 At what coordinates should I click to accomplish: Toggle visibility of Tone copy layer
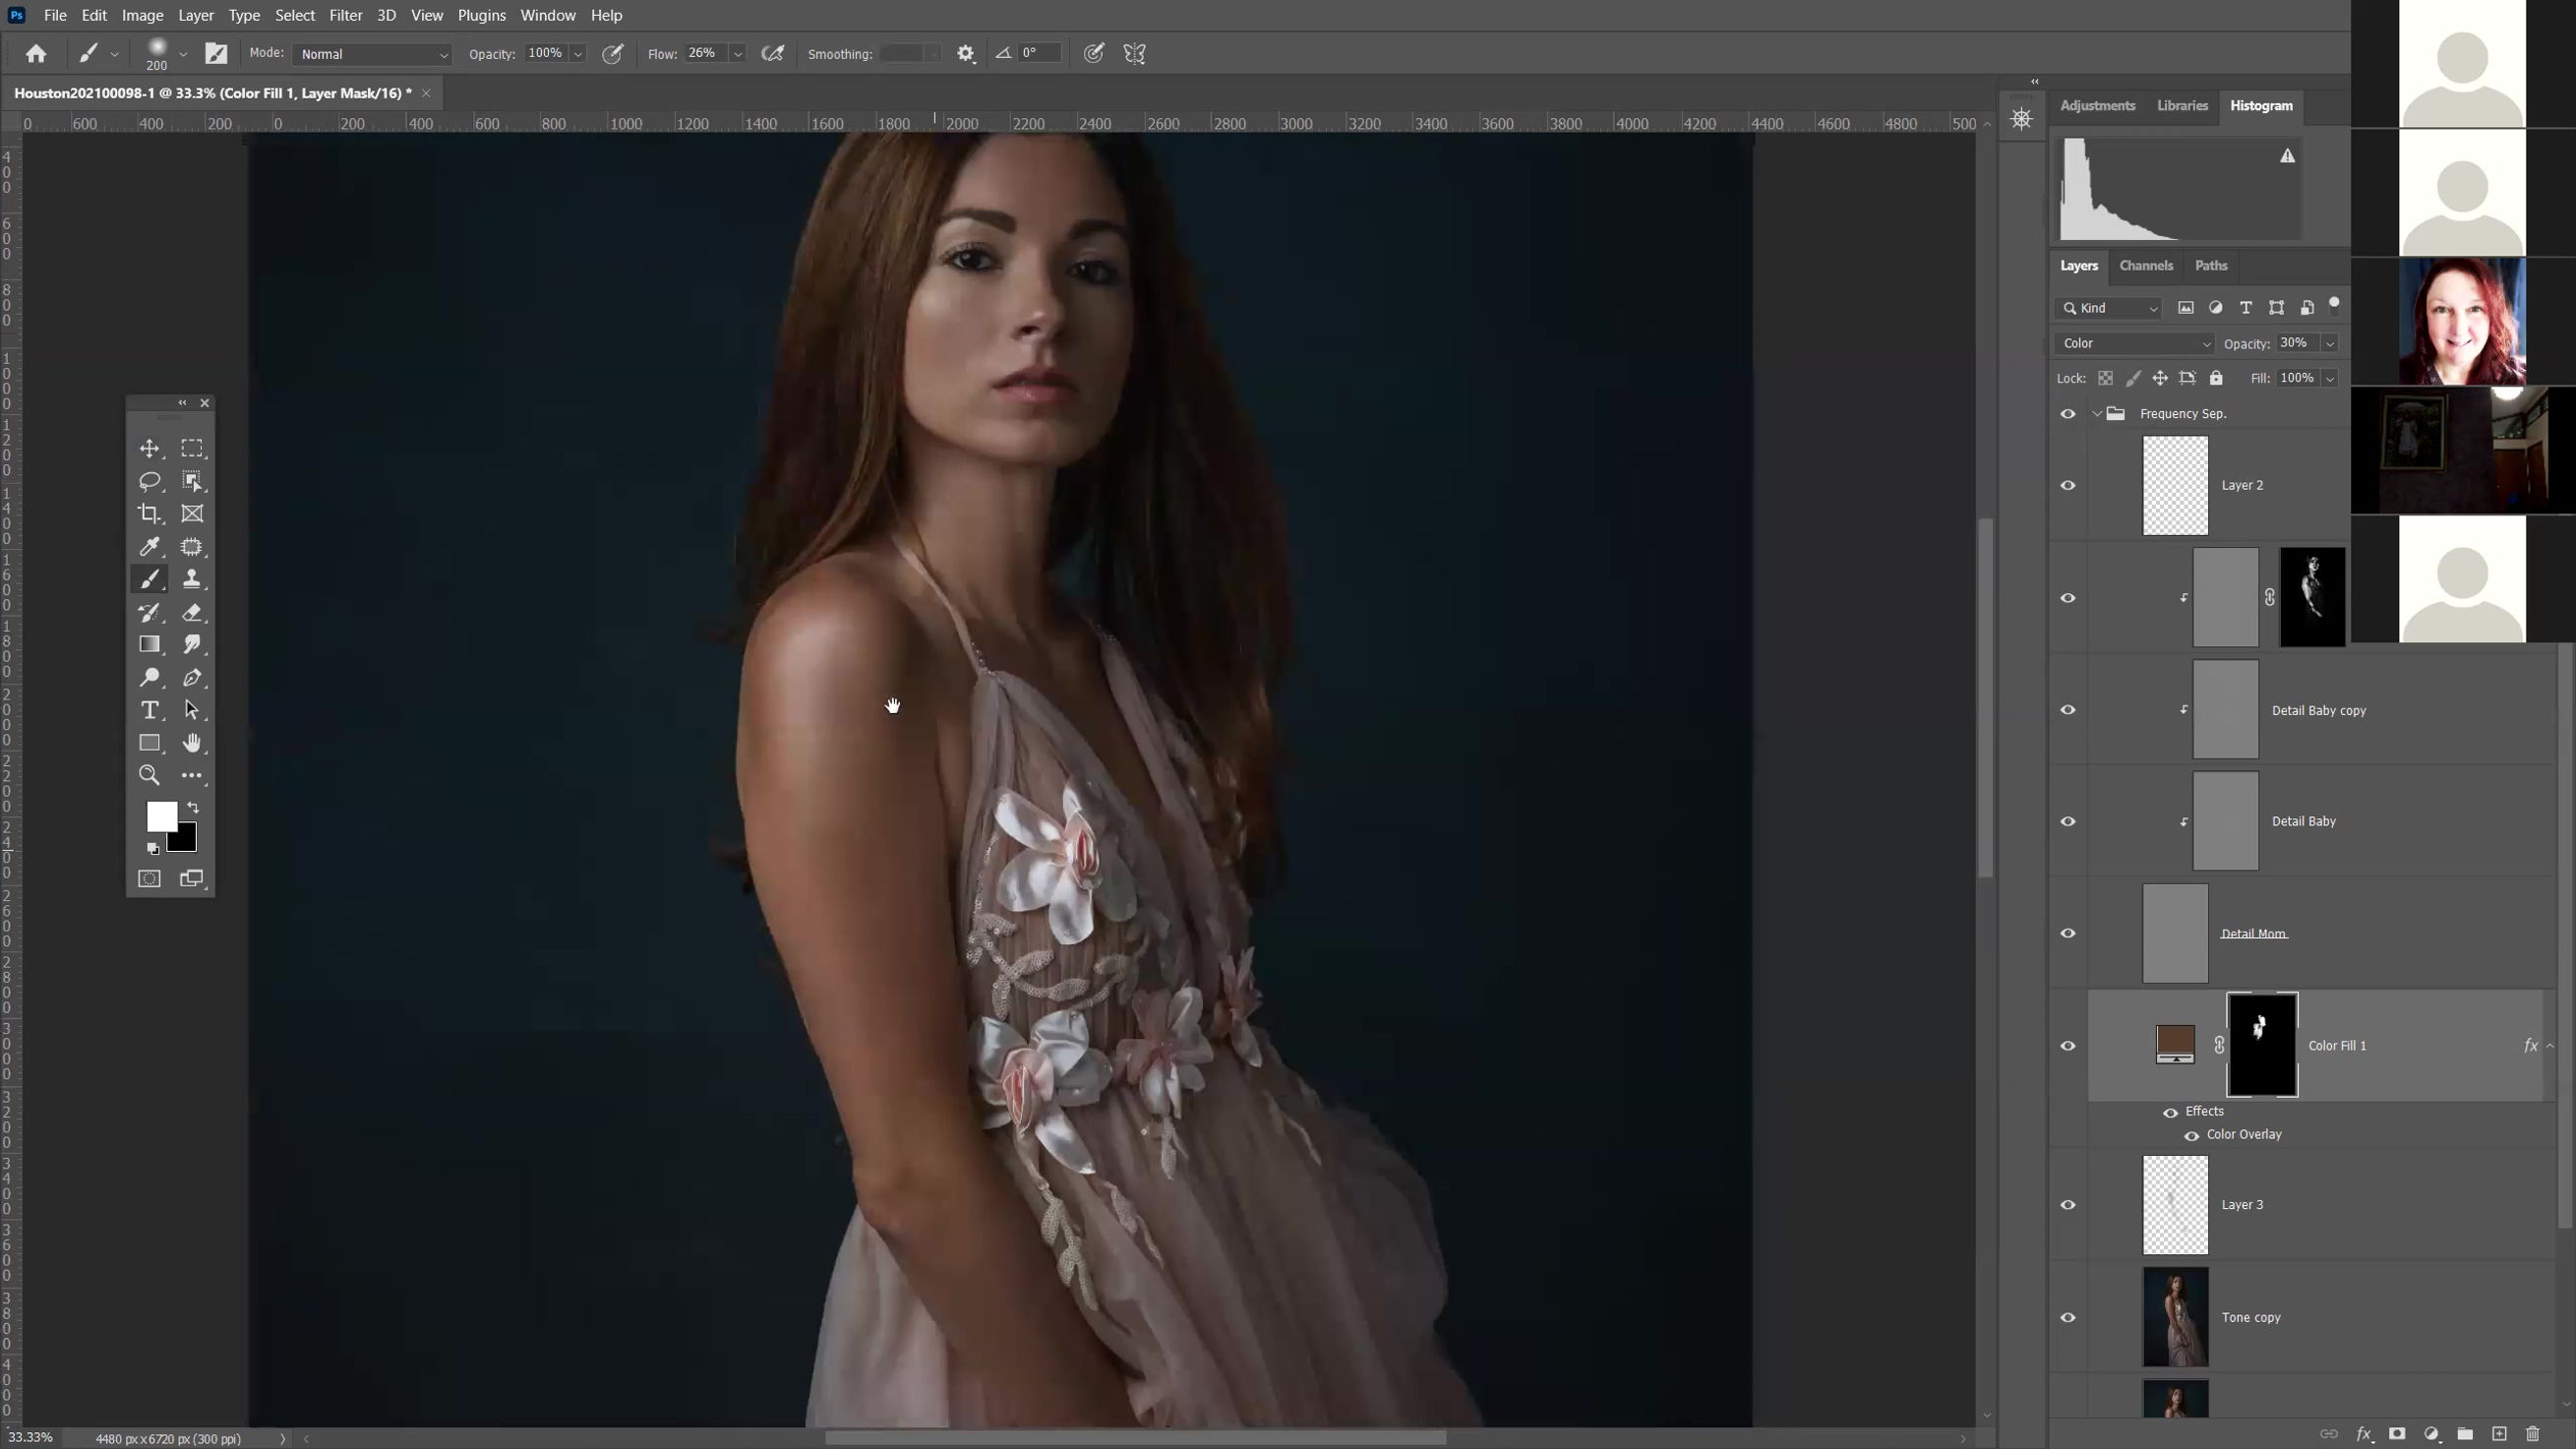coord(2068,1317)
